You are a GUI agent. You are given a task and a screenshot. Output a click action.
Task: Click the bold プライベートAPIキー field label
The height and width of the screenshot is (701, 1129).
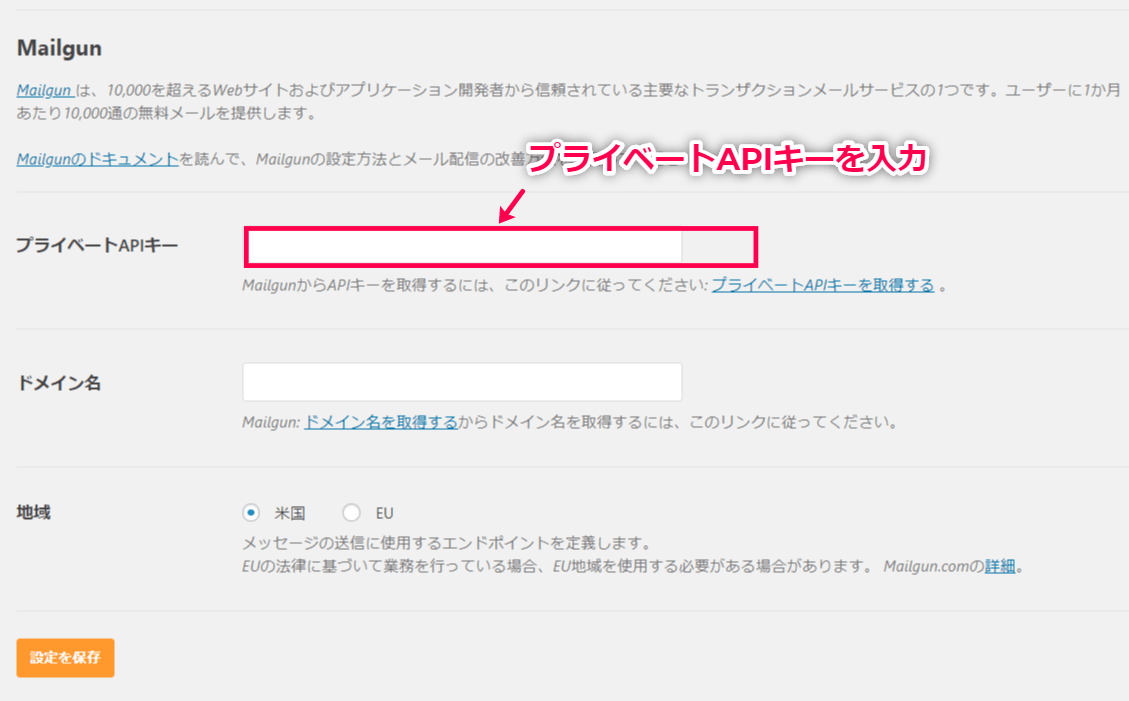(x=97, y=245)
